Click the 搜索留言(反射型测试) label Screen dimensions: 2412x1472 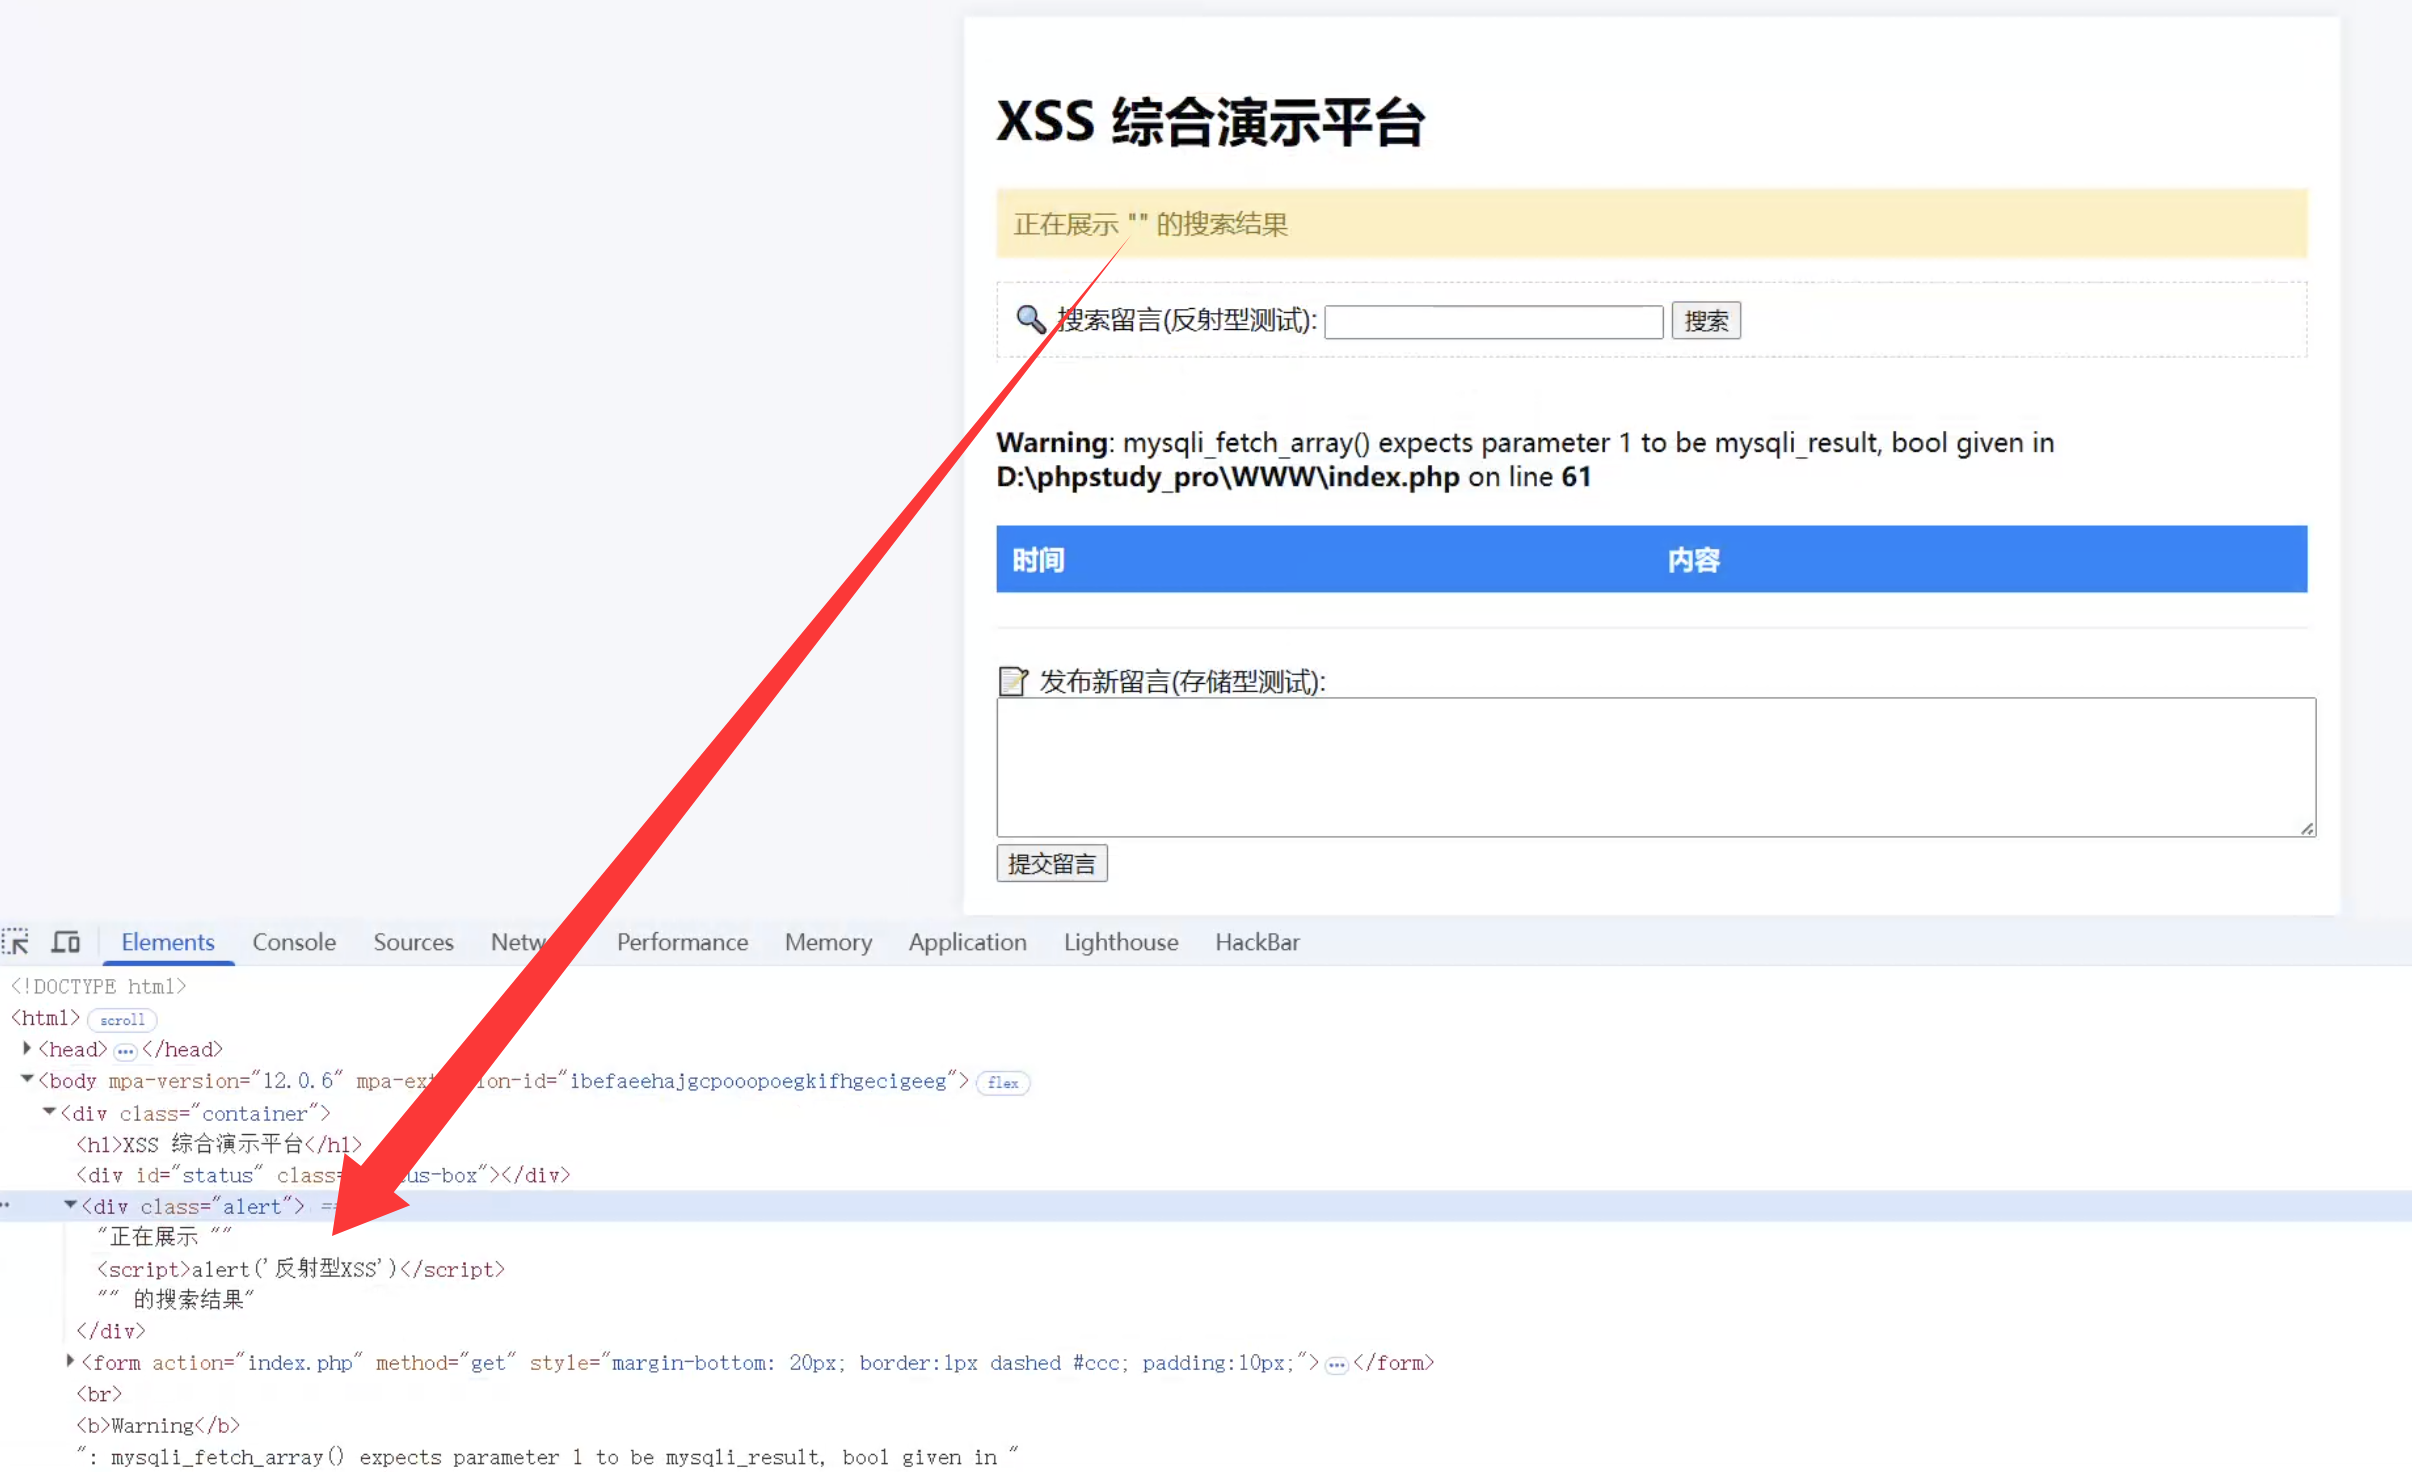1187,320
